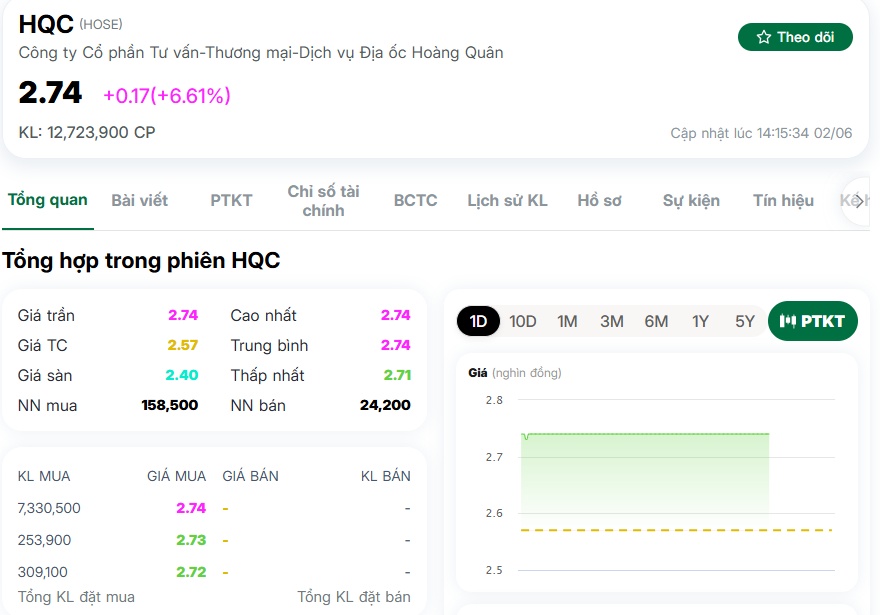
Task: Select the 5Y chart range
Action: (745, 322)
